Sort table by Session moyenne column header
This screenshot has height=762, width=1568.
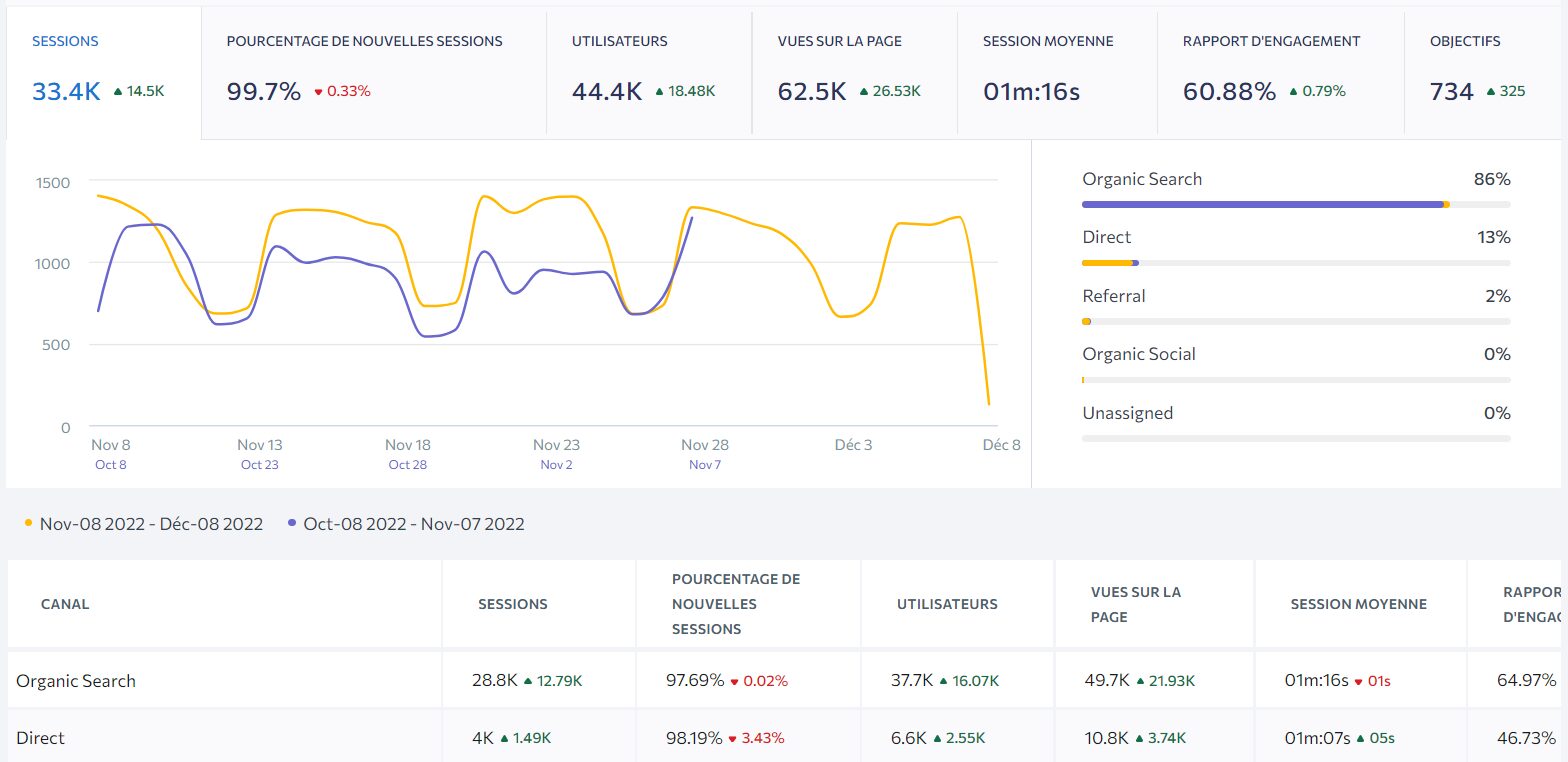coord(1359,604)
